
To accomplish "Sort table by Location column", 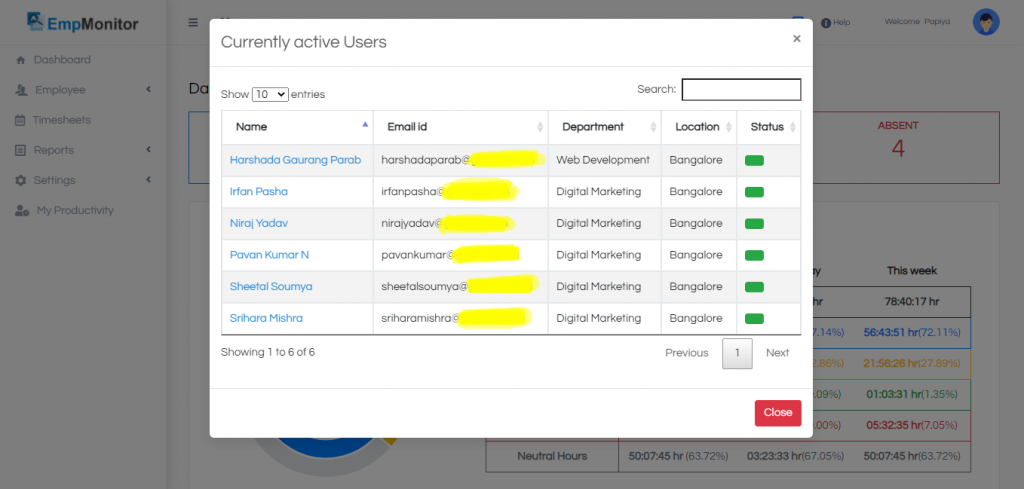I will tap(699, 127).
